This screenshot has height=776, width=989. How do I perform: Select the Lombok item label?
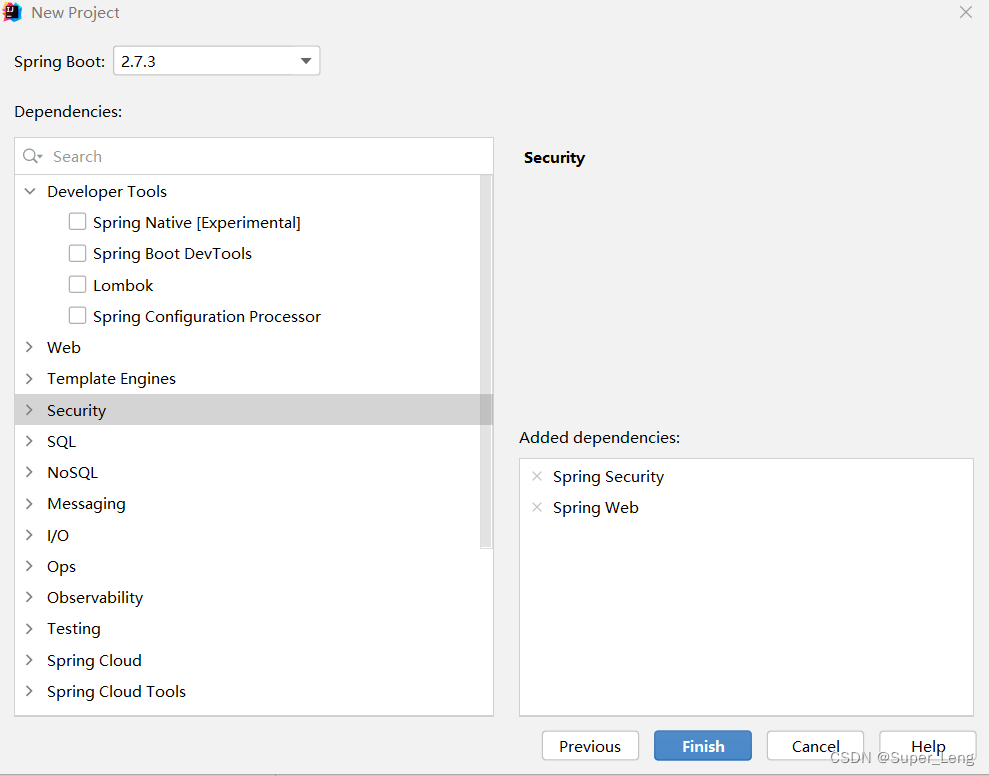tap(123, 285)
